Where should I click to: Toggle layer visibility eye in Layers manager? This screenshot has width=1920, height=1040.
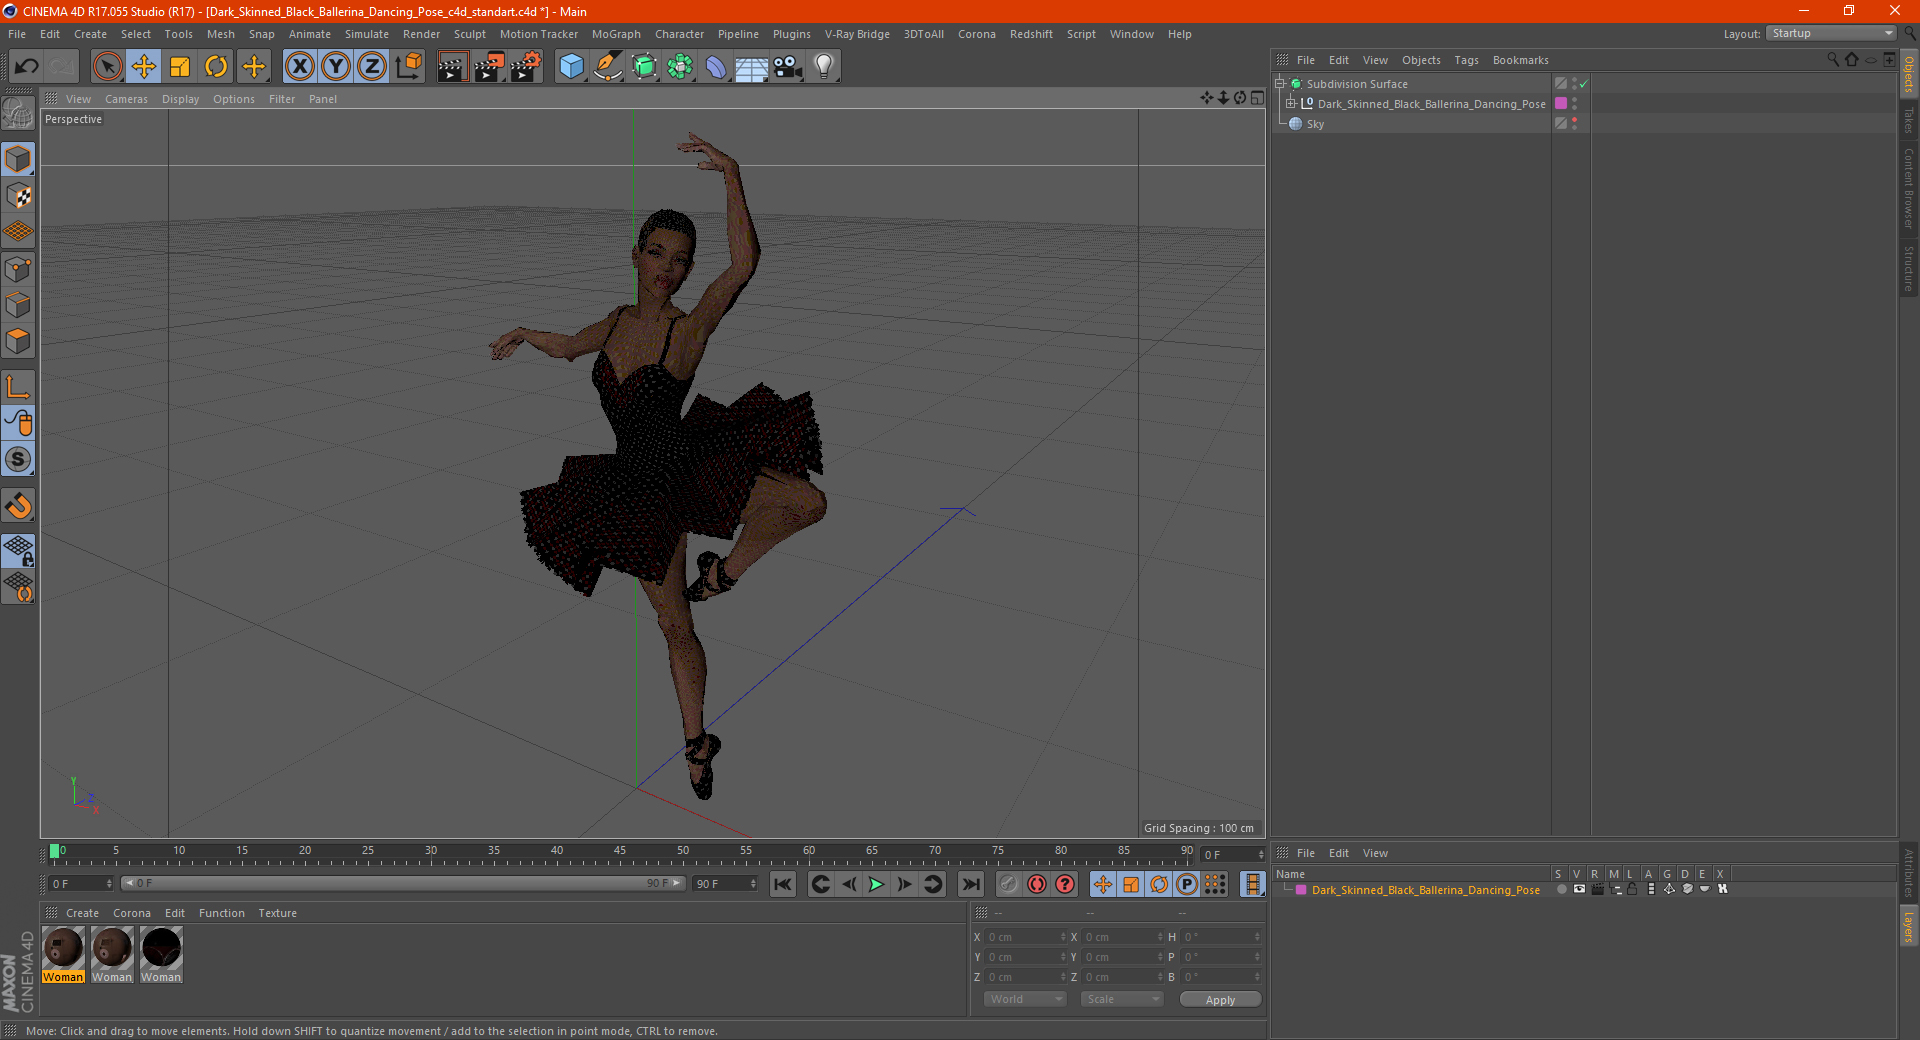coord(1579,889)
